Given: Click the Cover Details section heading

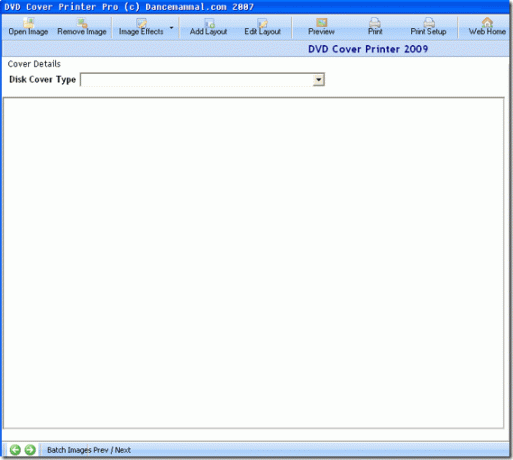Looking at the screenshot, I should coord(34,64).
